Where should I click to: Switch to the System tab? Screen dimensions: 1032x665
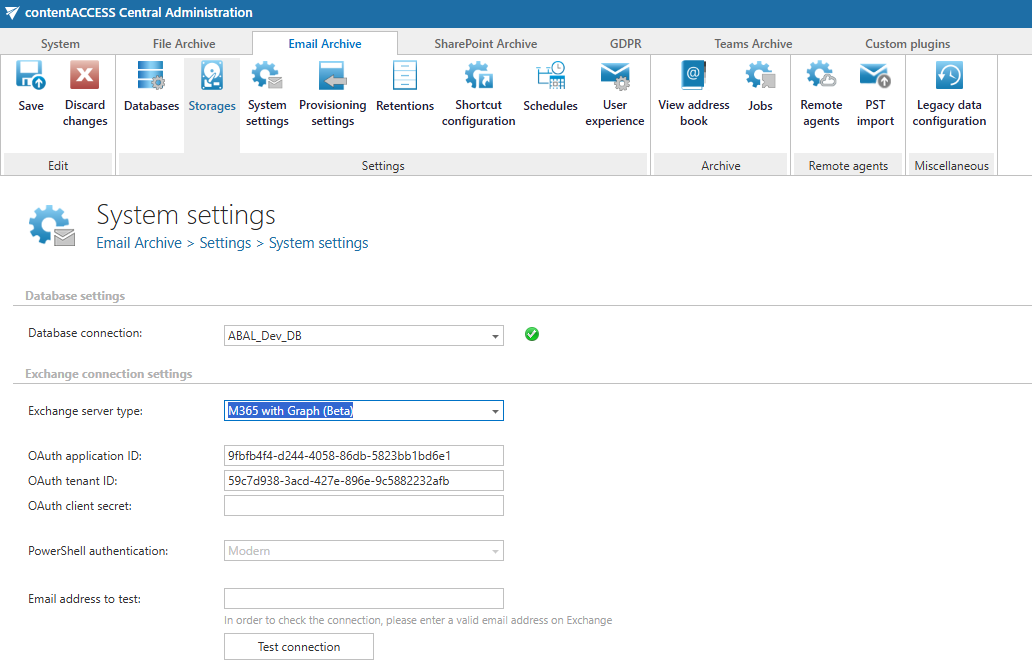[60, 43]
